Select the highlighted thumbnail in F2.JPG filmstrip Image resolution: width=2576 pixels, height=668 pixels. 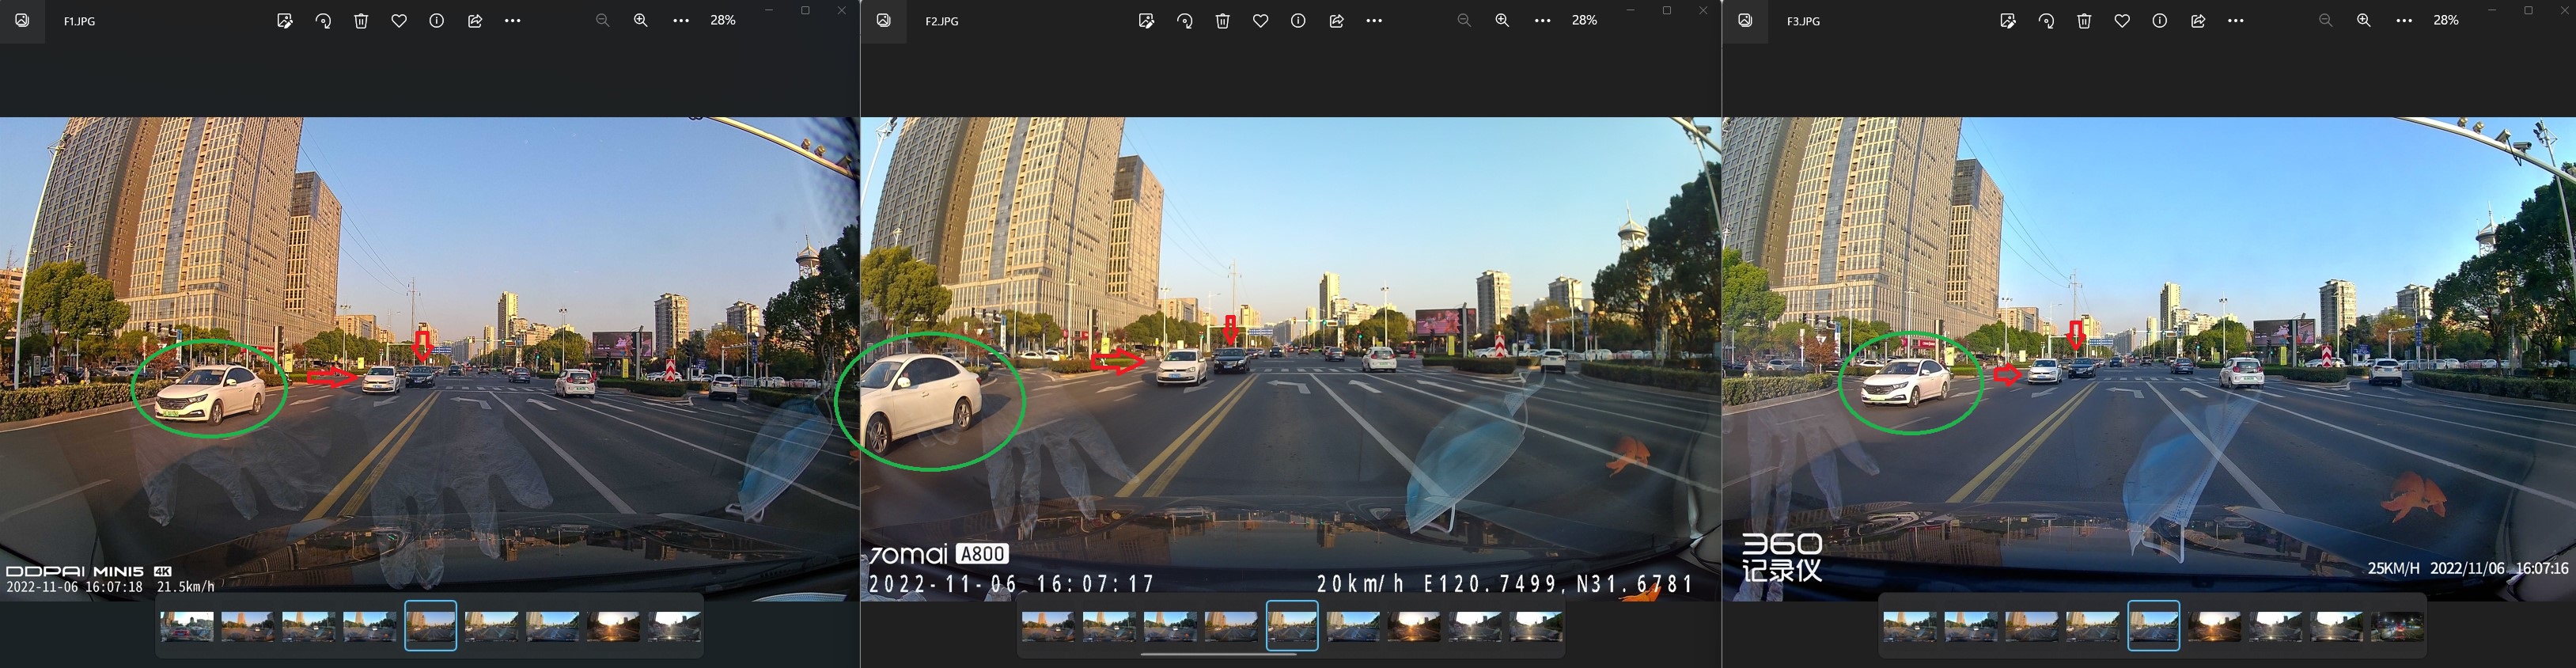1292,626
